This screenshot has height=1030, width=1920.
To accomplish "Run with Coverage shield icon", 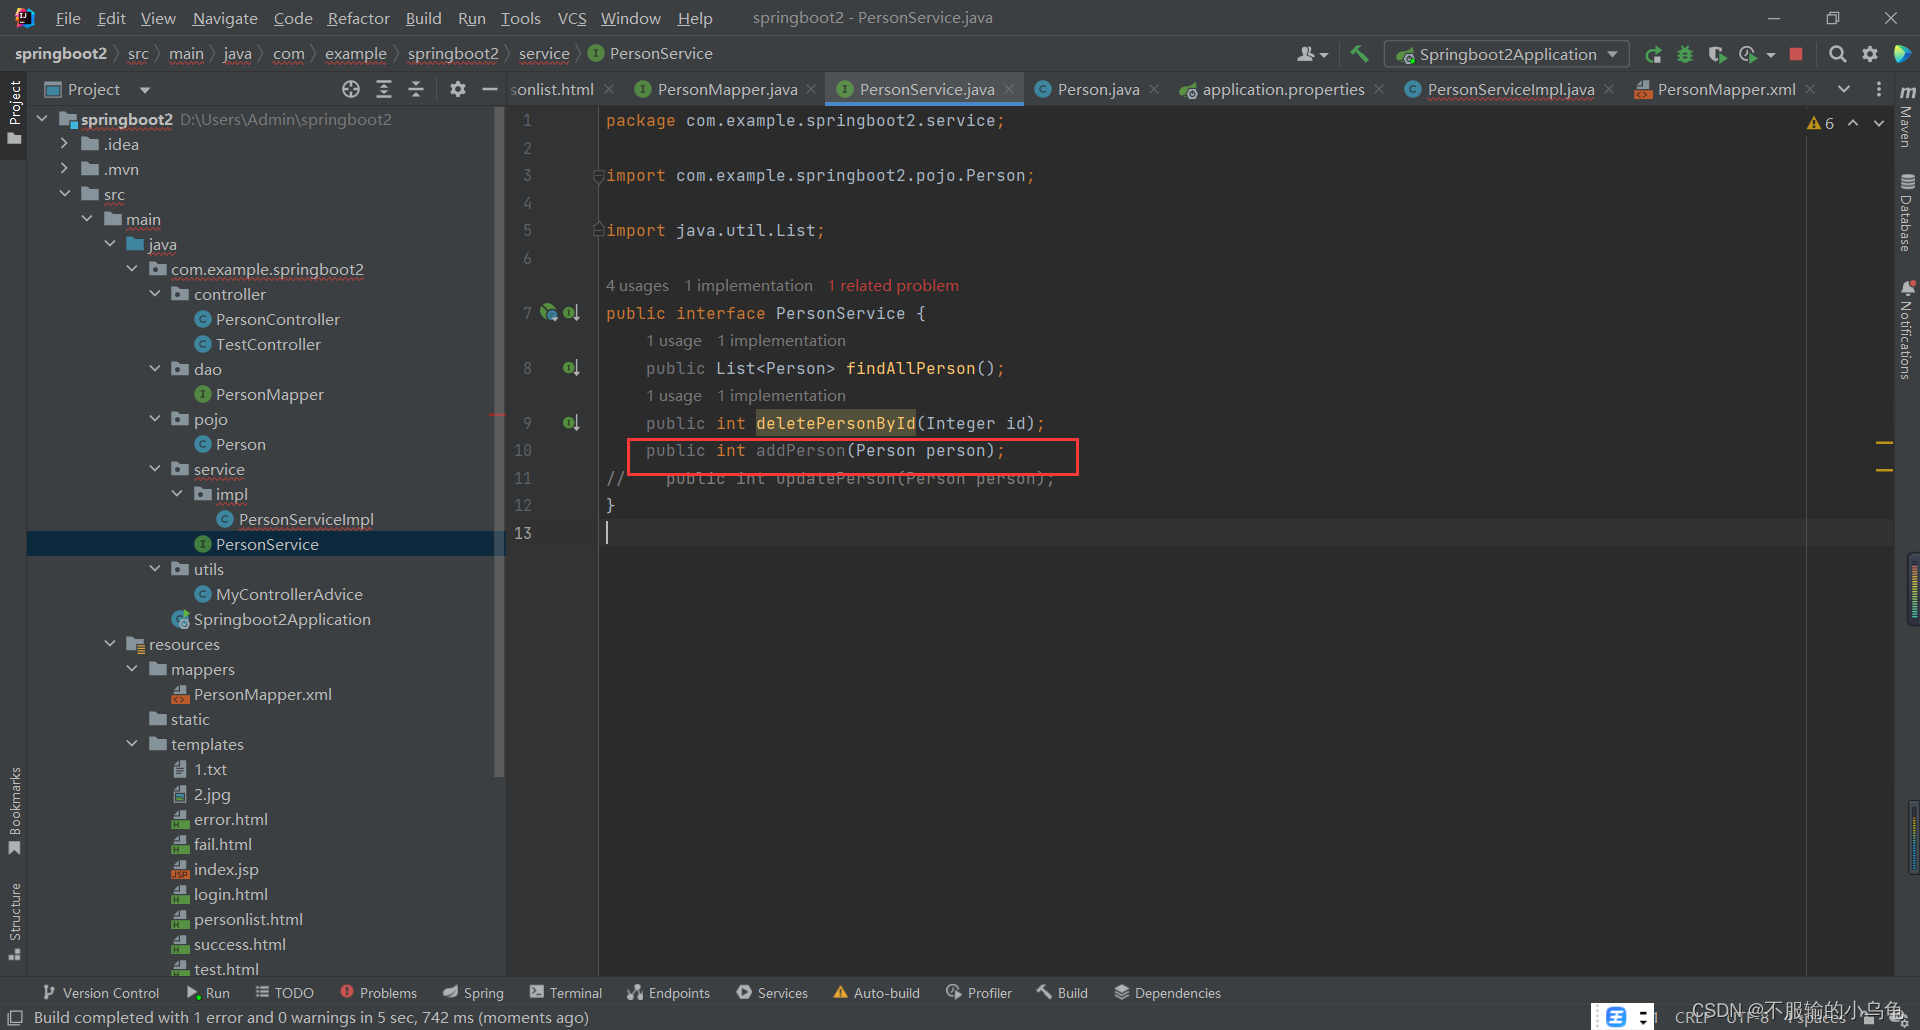I will [1717, 54].
